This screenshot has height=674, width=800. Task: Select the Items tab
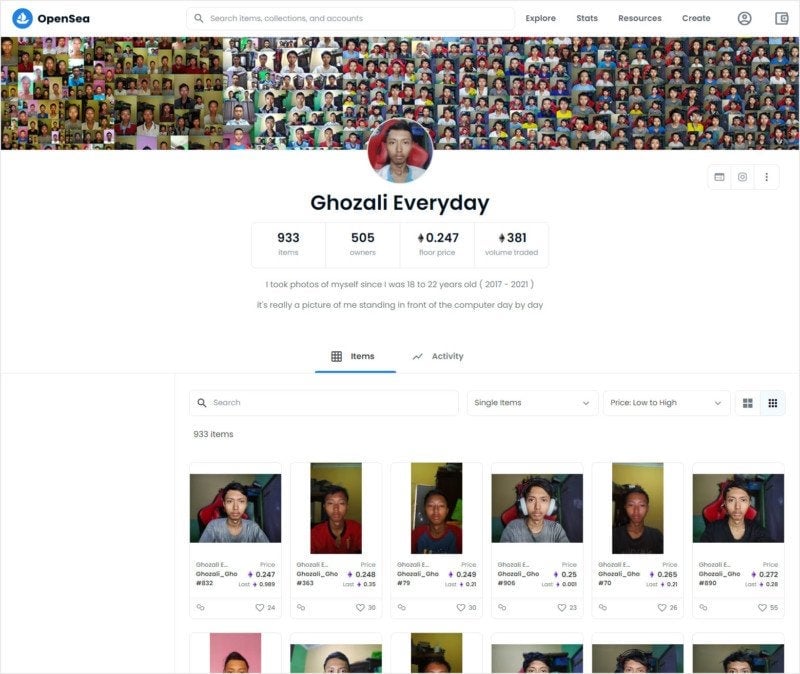(x=353, y=356)
